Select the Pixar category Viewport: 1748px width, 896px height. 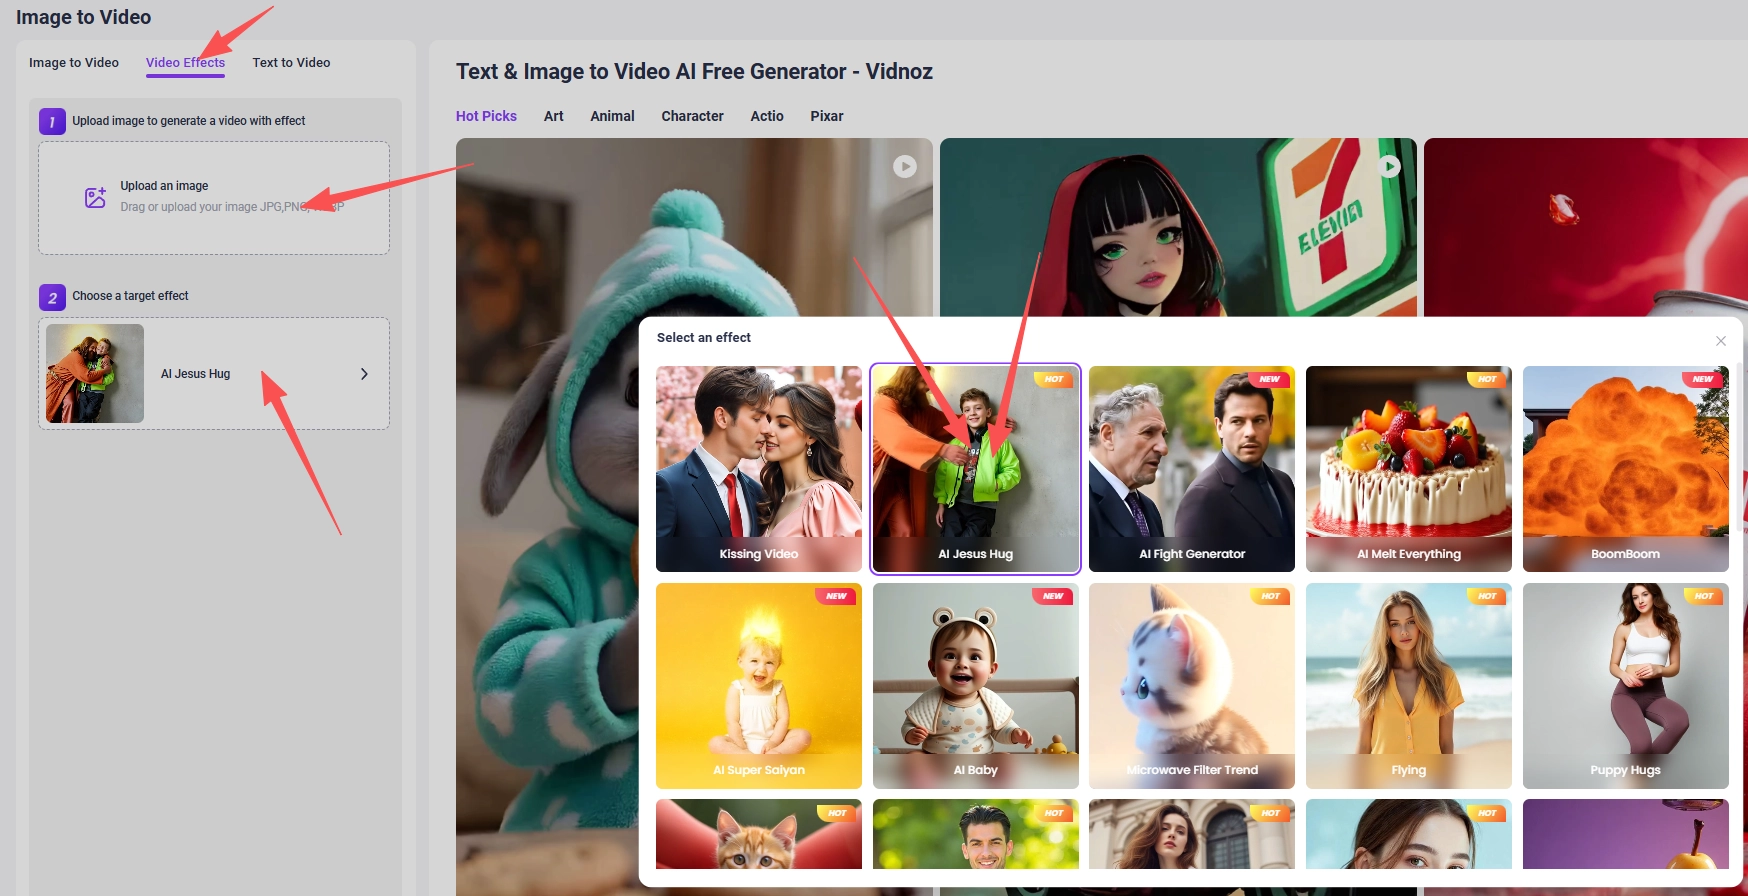point(827,116)
